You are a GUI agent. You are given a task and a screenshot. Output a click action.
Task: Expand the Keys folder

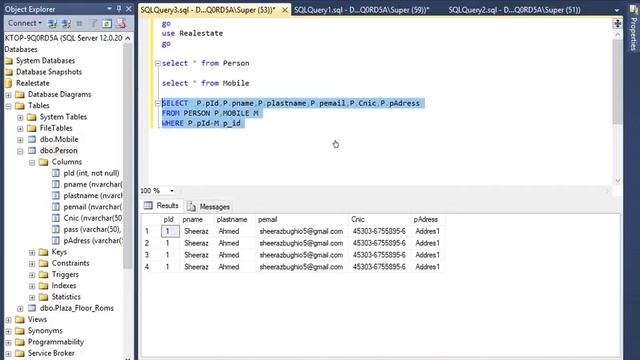pos(32,253)
